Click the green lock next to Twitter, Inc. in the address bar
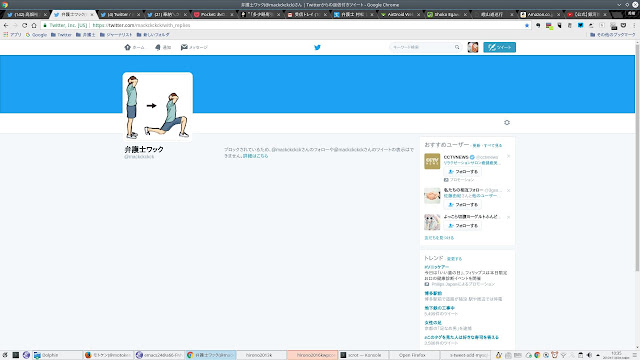640x360 pixels. (x=45, y=25)
